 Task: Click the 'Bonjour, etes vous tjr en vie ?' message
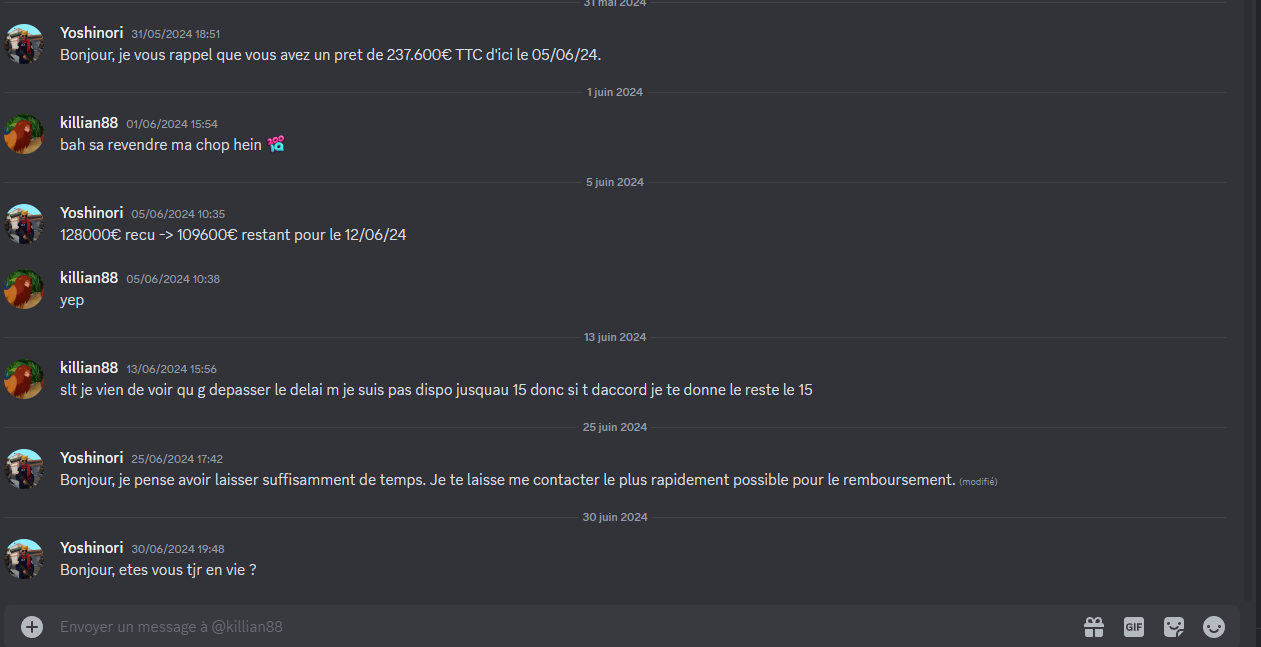[159, 570]
